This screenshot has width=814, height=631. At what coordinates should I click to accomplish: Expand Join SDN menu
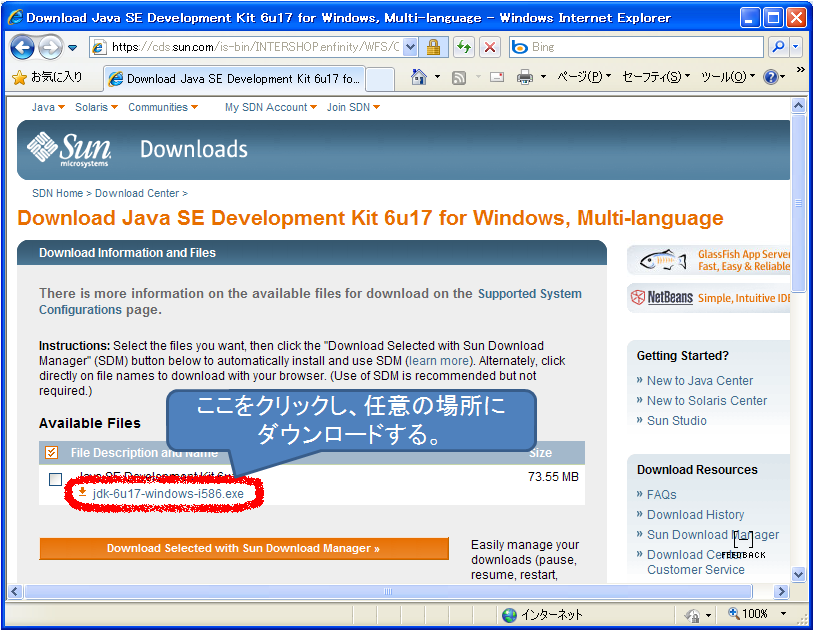[354, 107]
